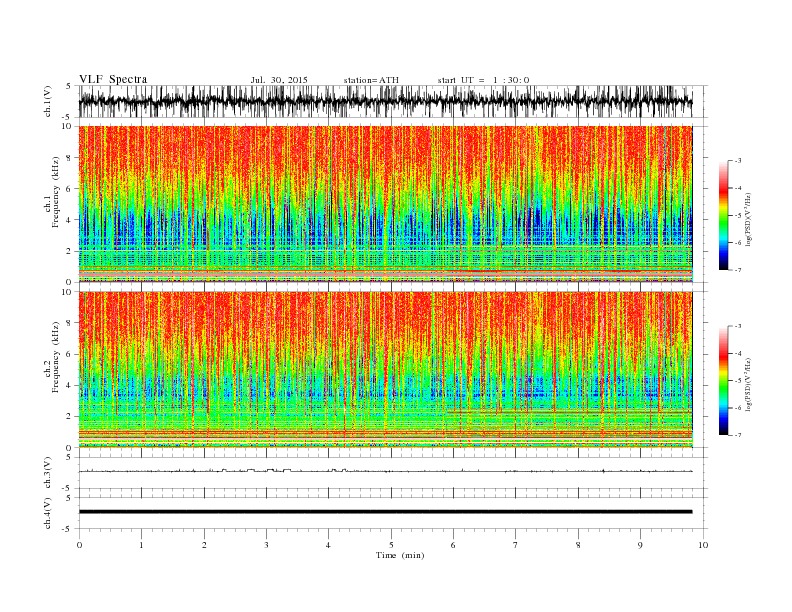Click the date 'Jul. 30, 2015' header

[279, 80]
